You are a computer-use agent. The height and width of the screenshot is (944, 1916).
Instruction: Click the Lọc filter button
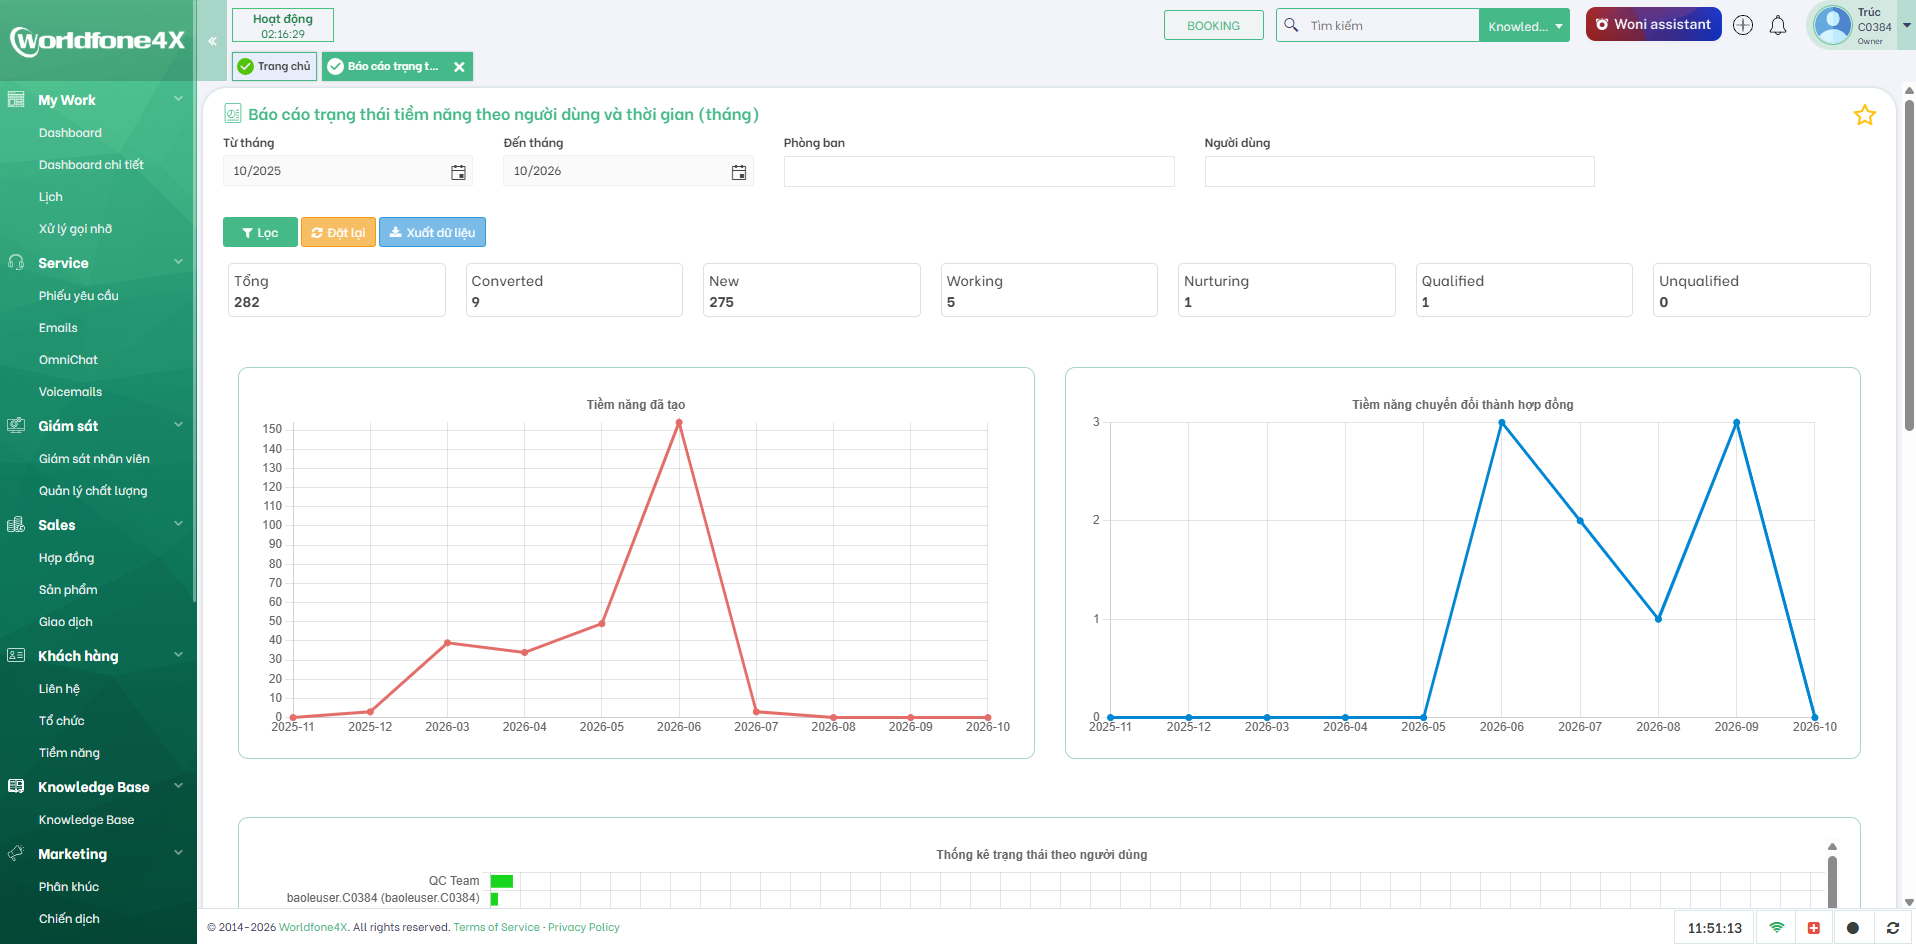click(260, 232)
